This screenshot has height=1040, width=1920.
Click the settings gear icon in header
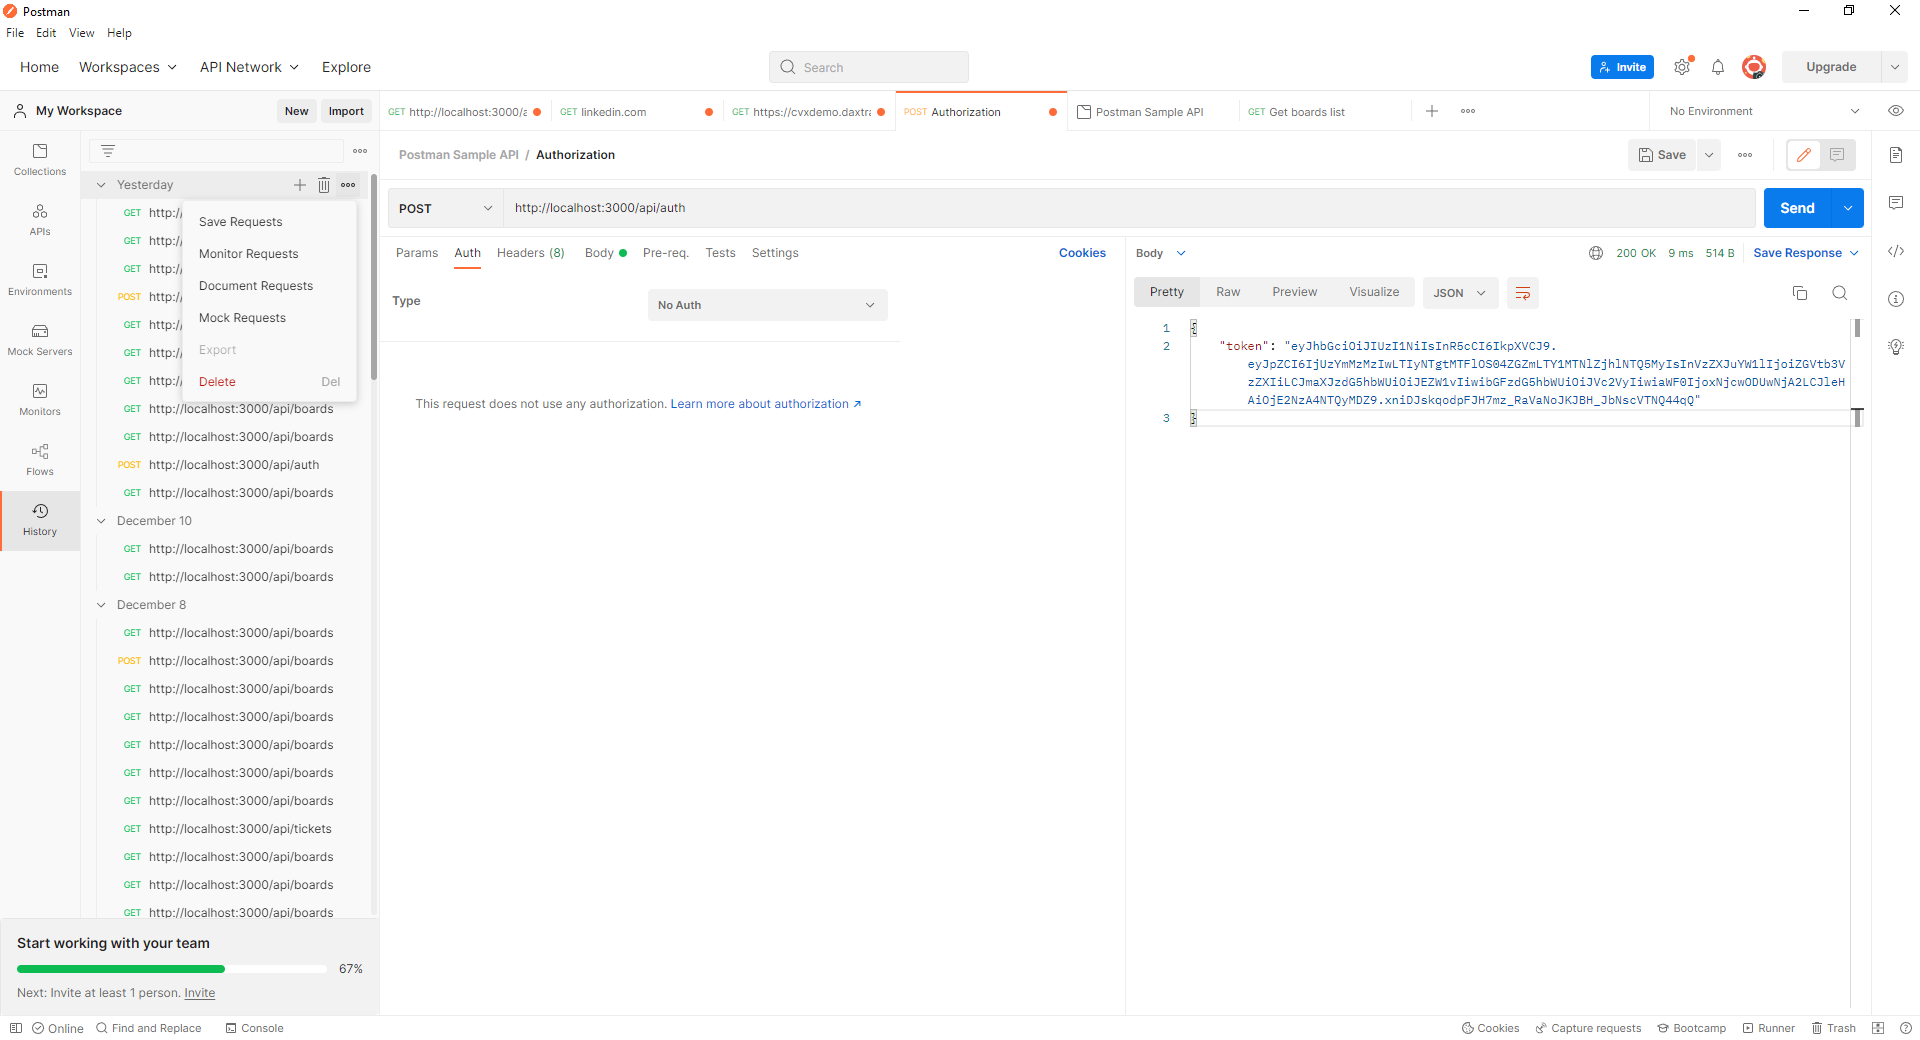(1682, 67)
